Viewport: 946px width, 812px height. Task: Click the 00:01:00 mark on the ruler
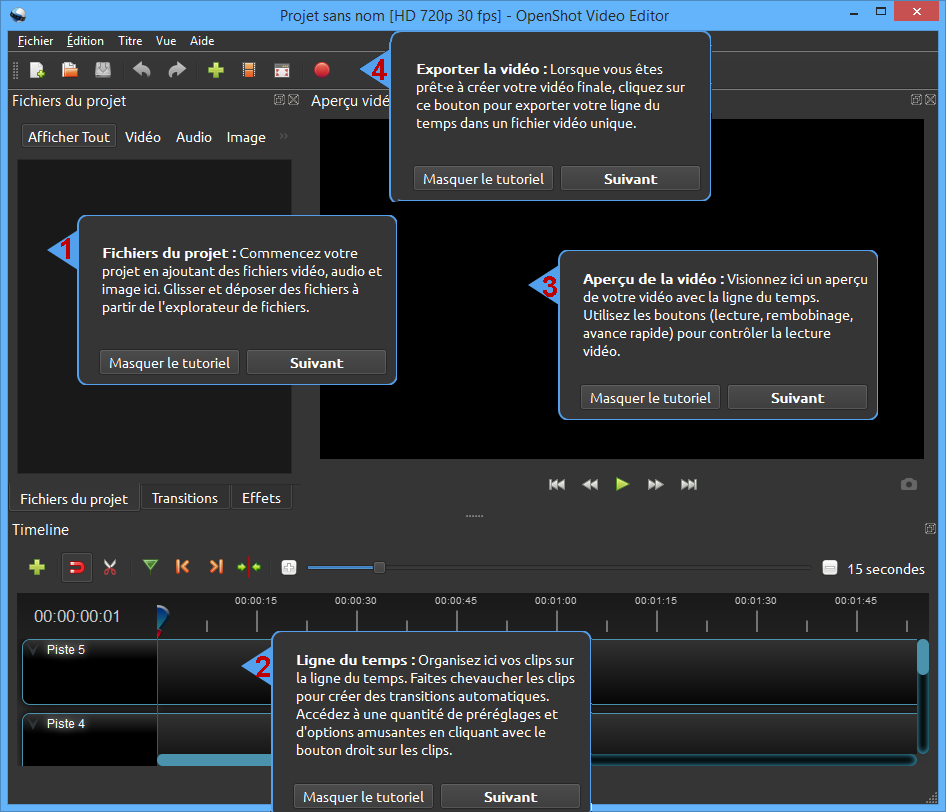pyautogui.click(x=556, y=600)
